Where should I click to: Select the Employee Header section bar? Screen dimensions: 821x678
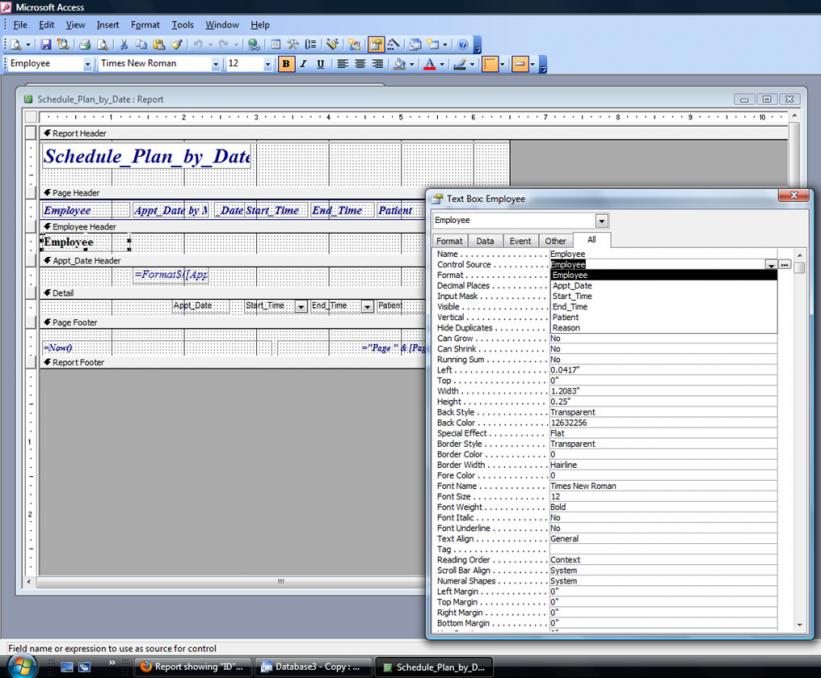click(233, 227)
